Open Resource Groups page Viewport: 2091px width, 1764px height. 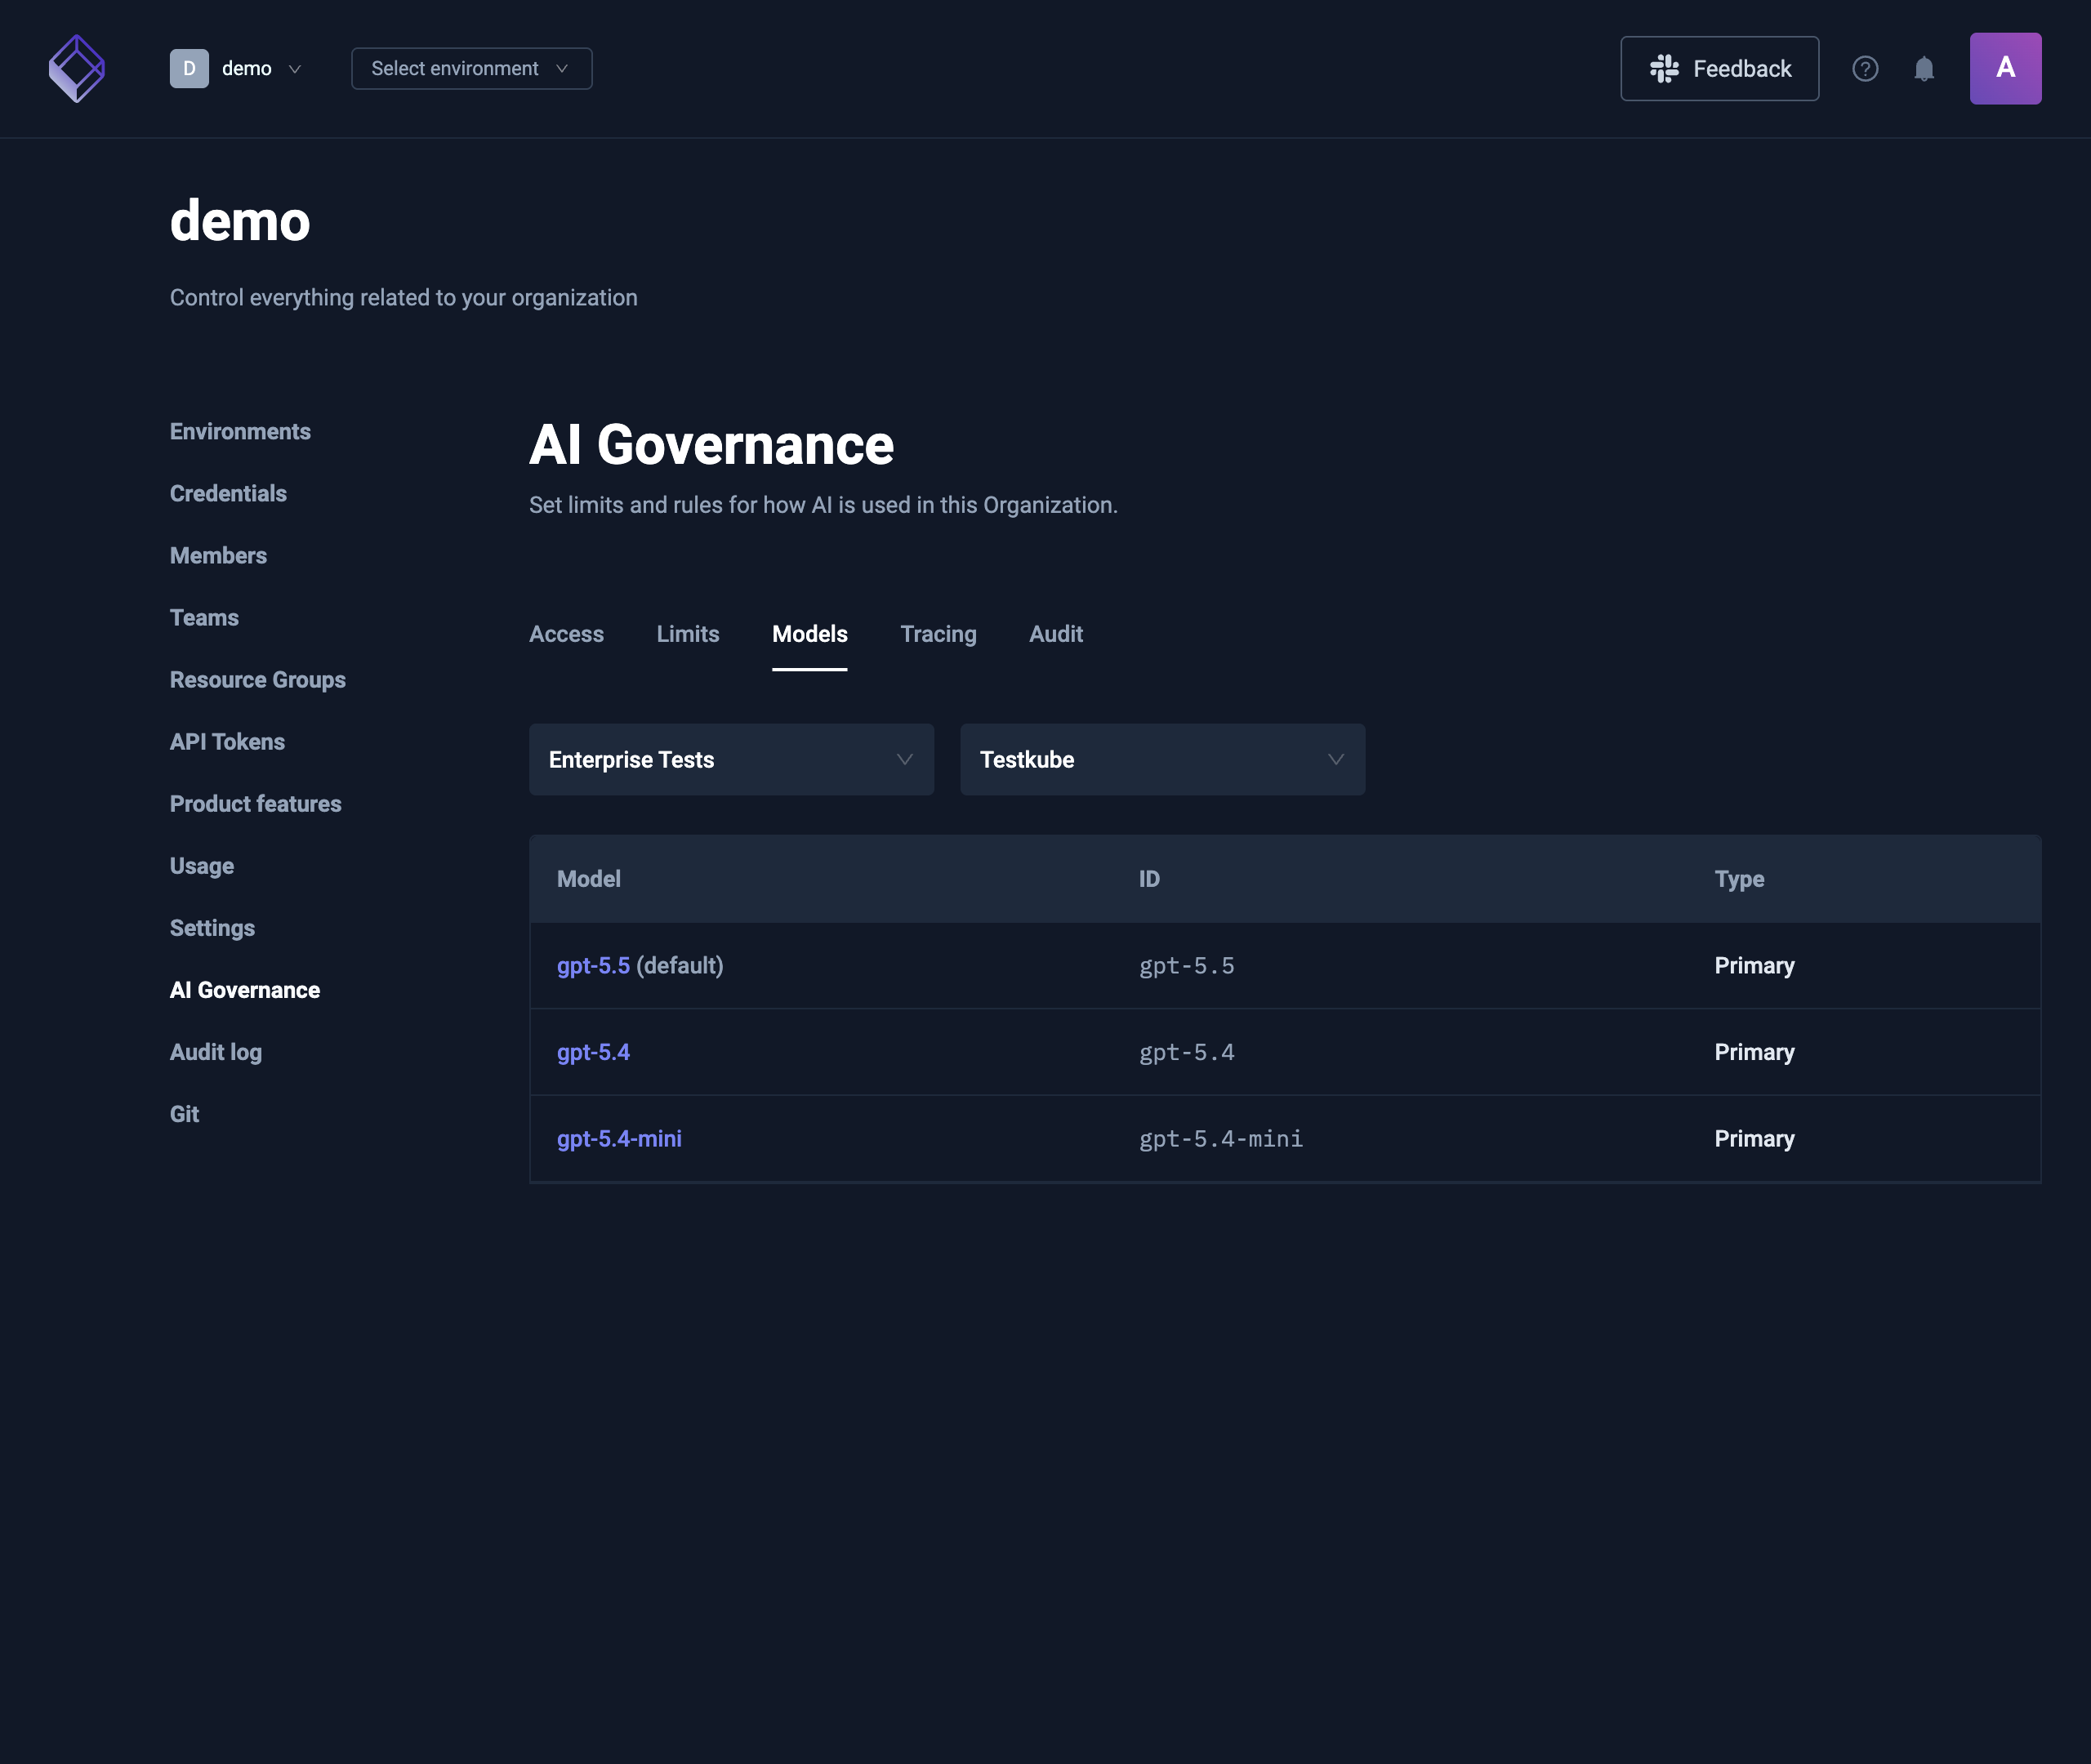point(258,680)
